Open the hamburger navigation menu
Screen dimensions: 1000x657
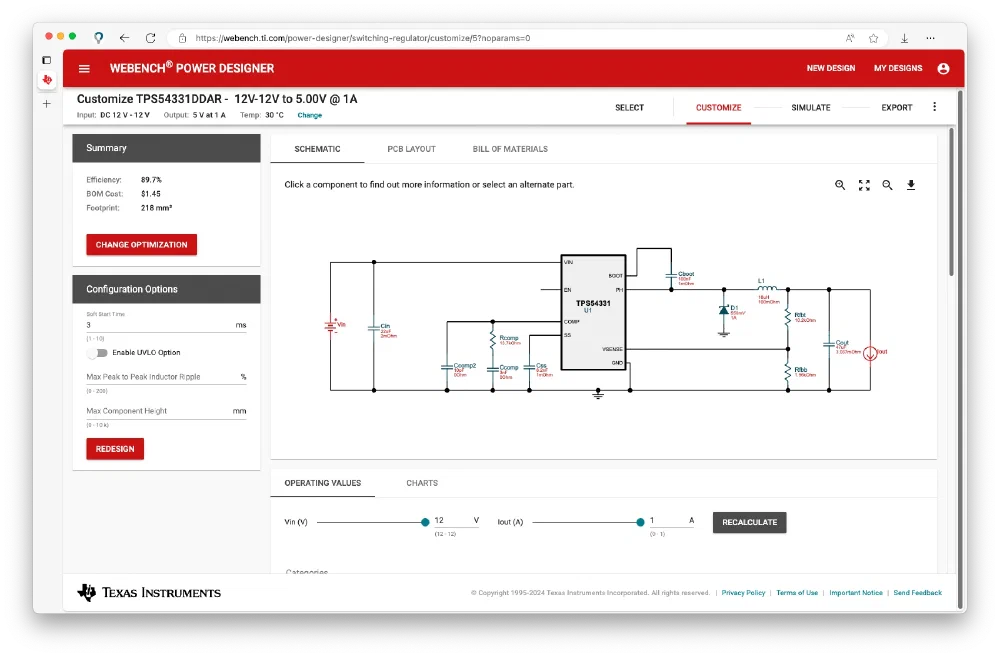[x=84, y=68]
